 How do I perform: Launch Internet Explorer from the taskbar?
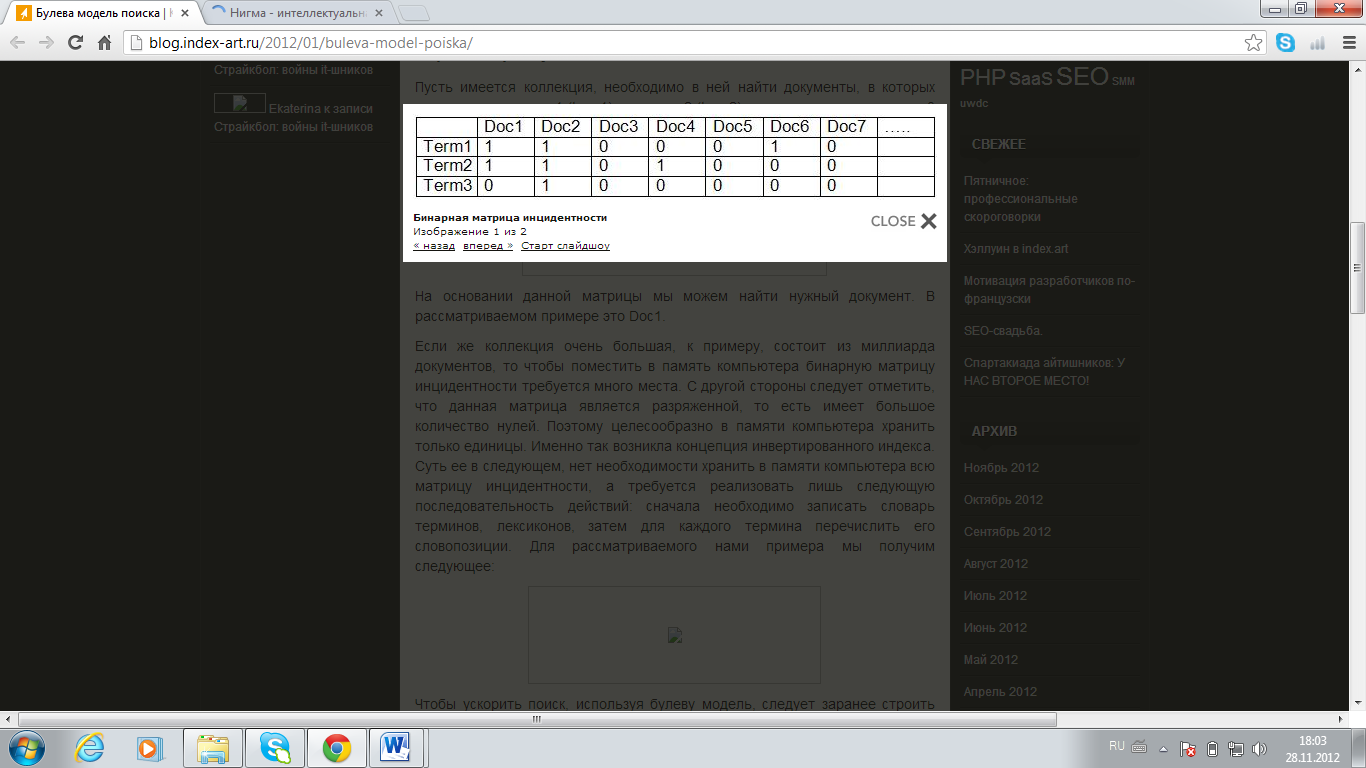pyautogui.click(x=90, y=748)
